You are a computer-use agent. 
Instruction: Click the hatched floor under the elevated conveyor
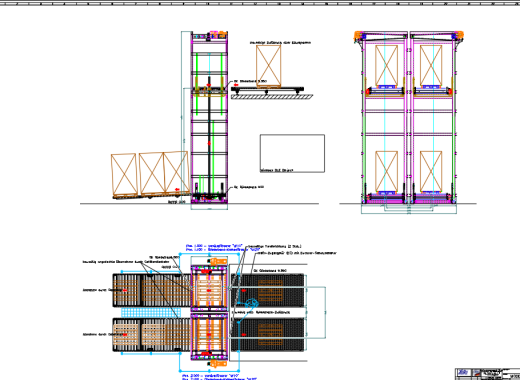pos(272,96)
